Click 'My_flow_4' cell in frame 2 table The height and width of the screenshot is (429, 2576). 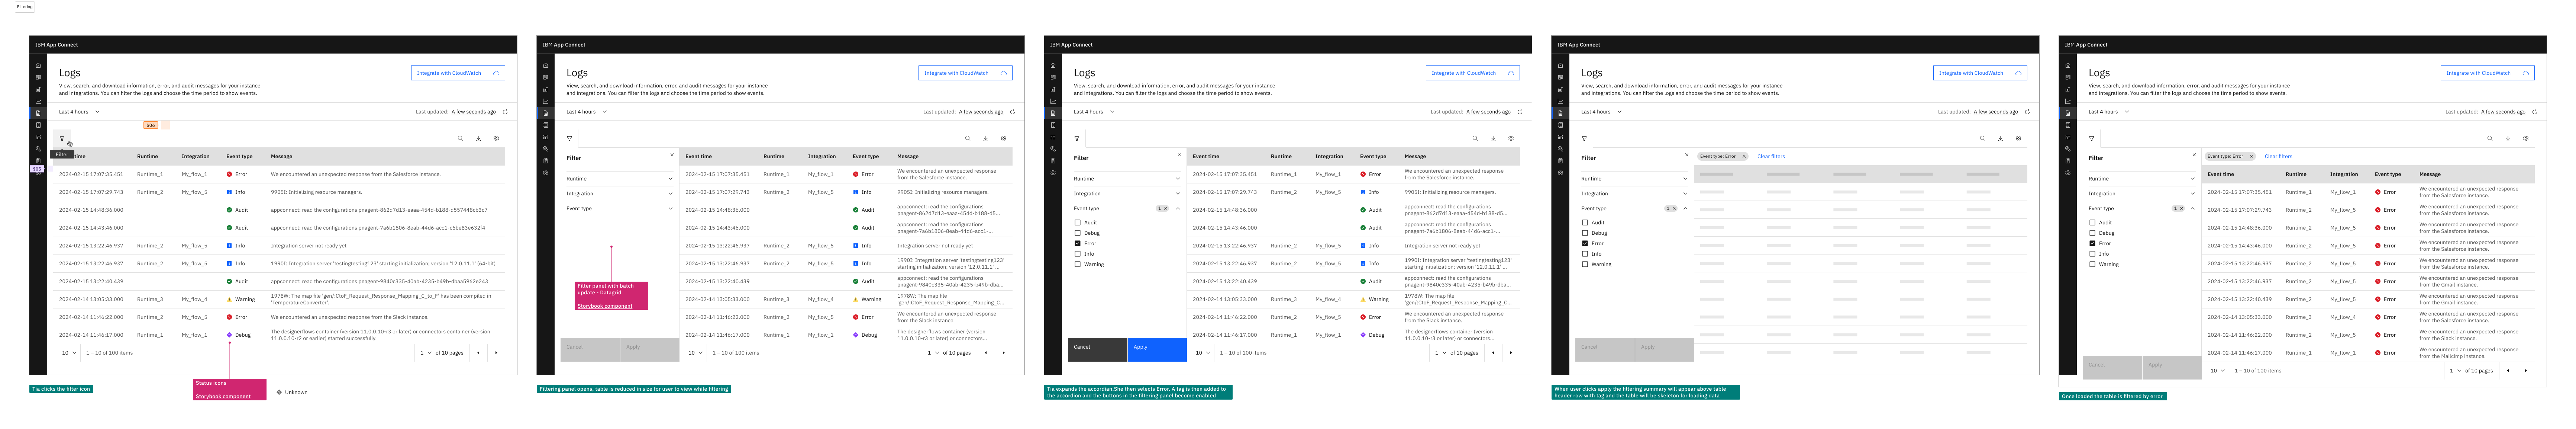click(x=822, y=299)
